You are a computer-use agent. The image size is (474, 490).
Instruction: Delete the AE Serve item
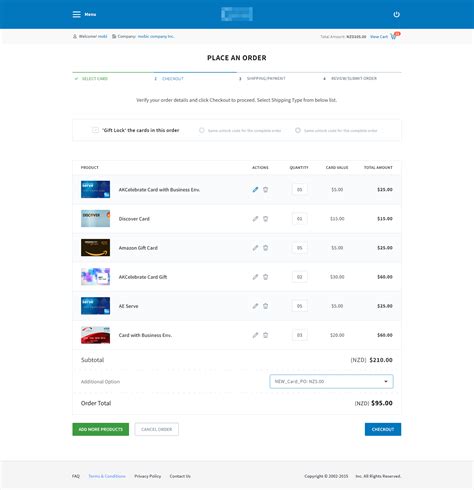click(265, 306)
